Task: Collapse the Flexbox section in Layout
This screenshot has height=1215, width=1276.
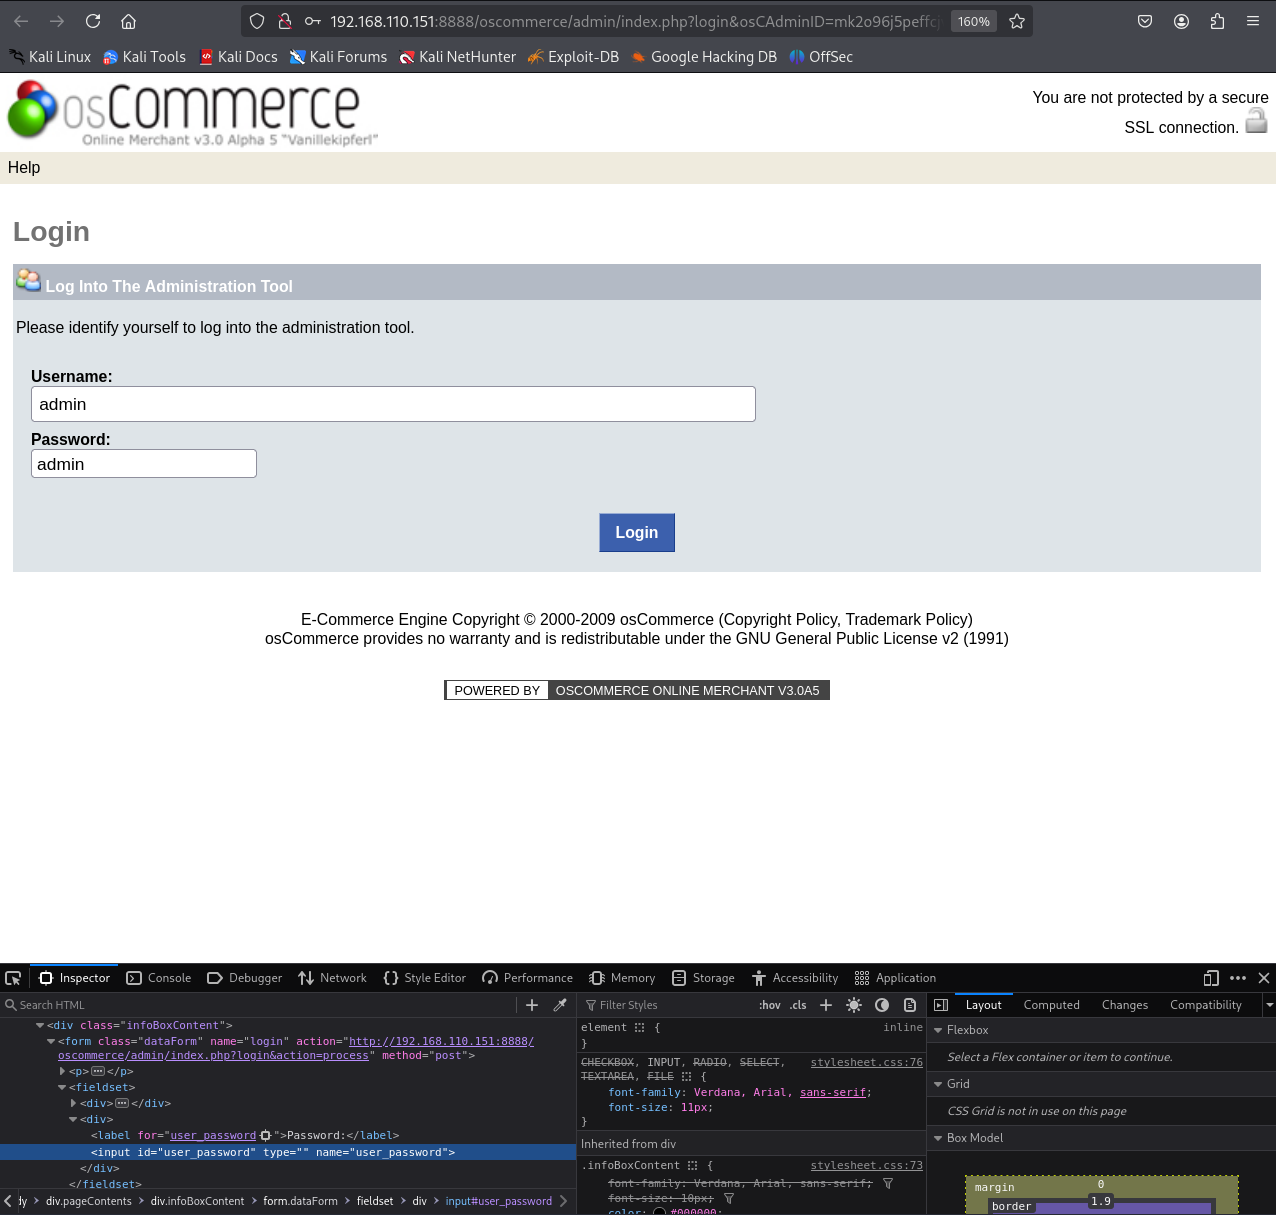Action: [938, 1030]
